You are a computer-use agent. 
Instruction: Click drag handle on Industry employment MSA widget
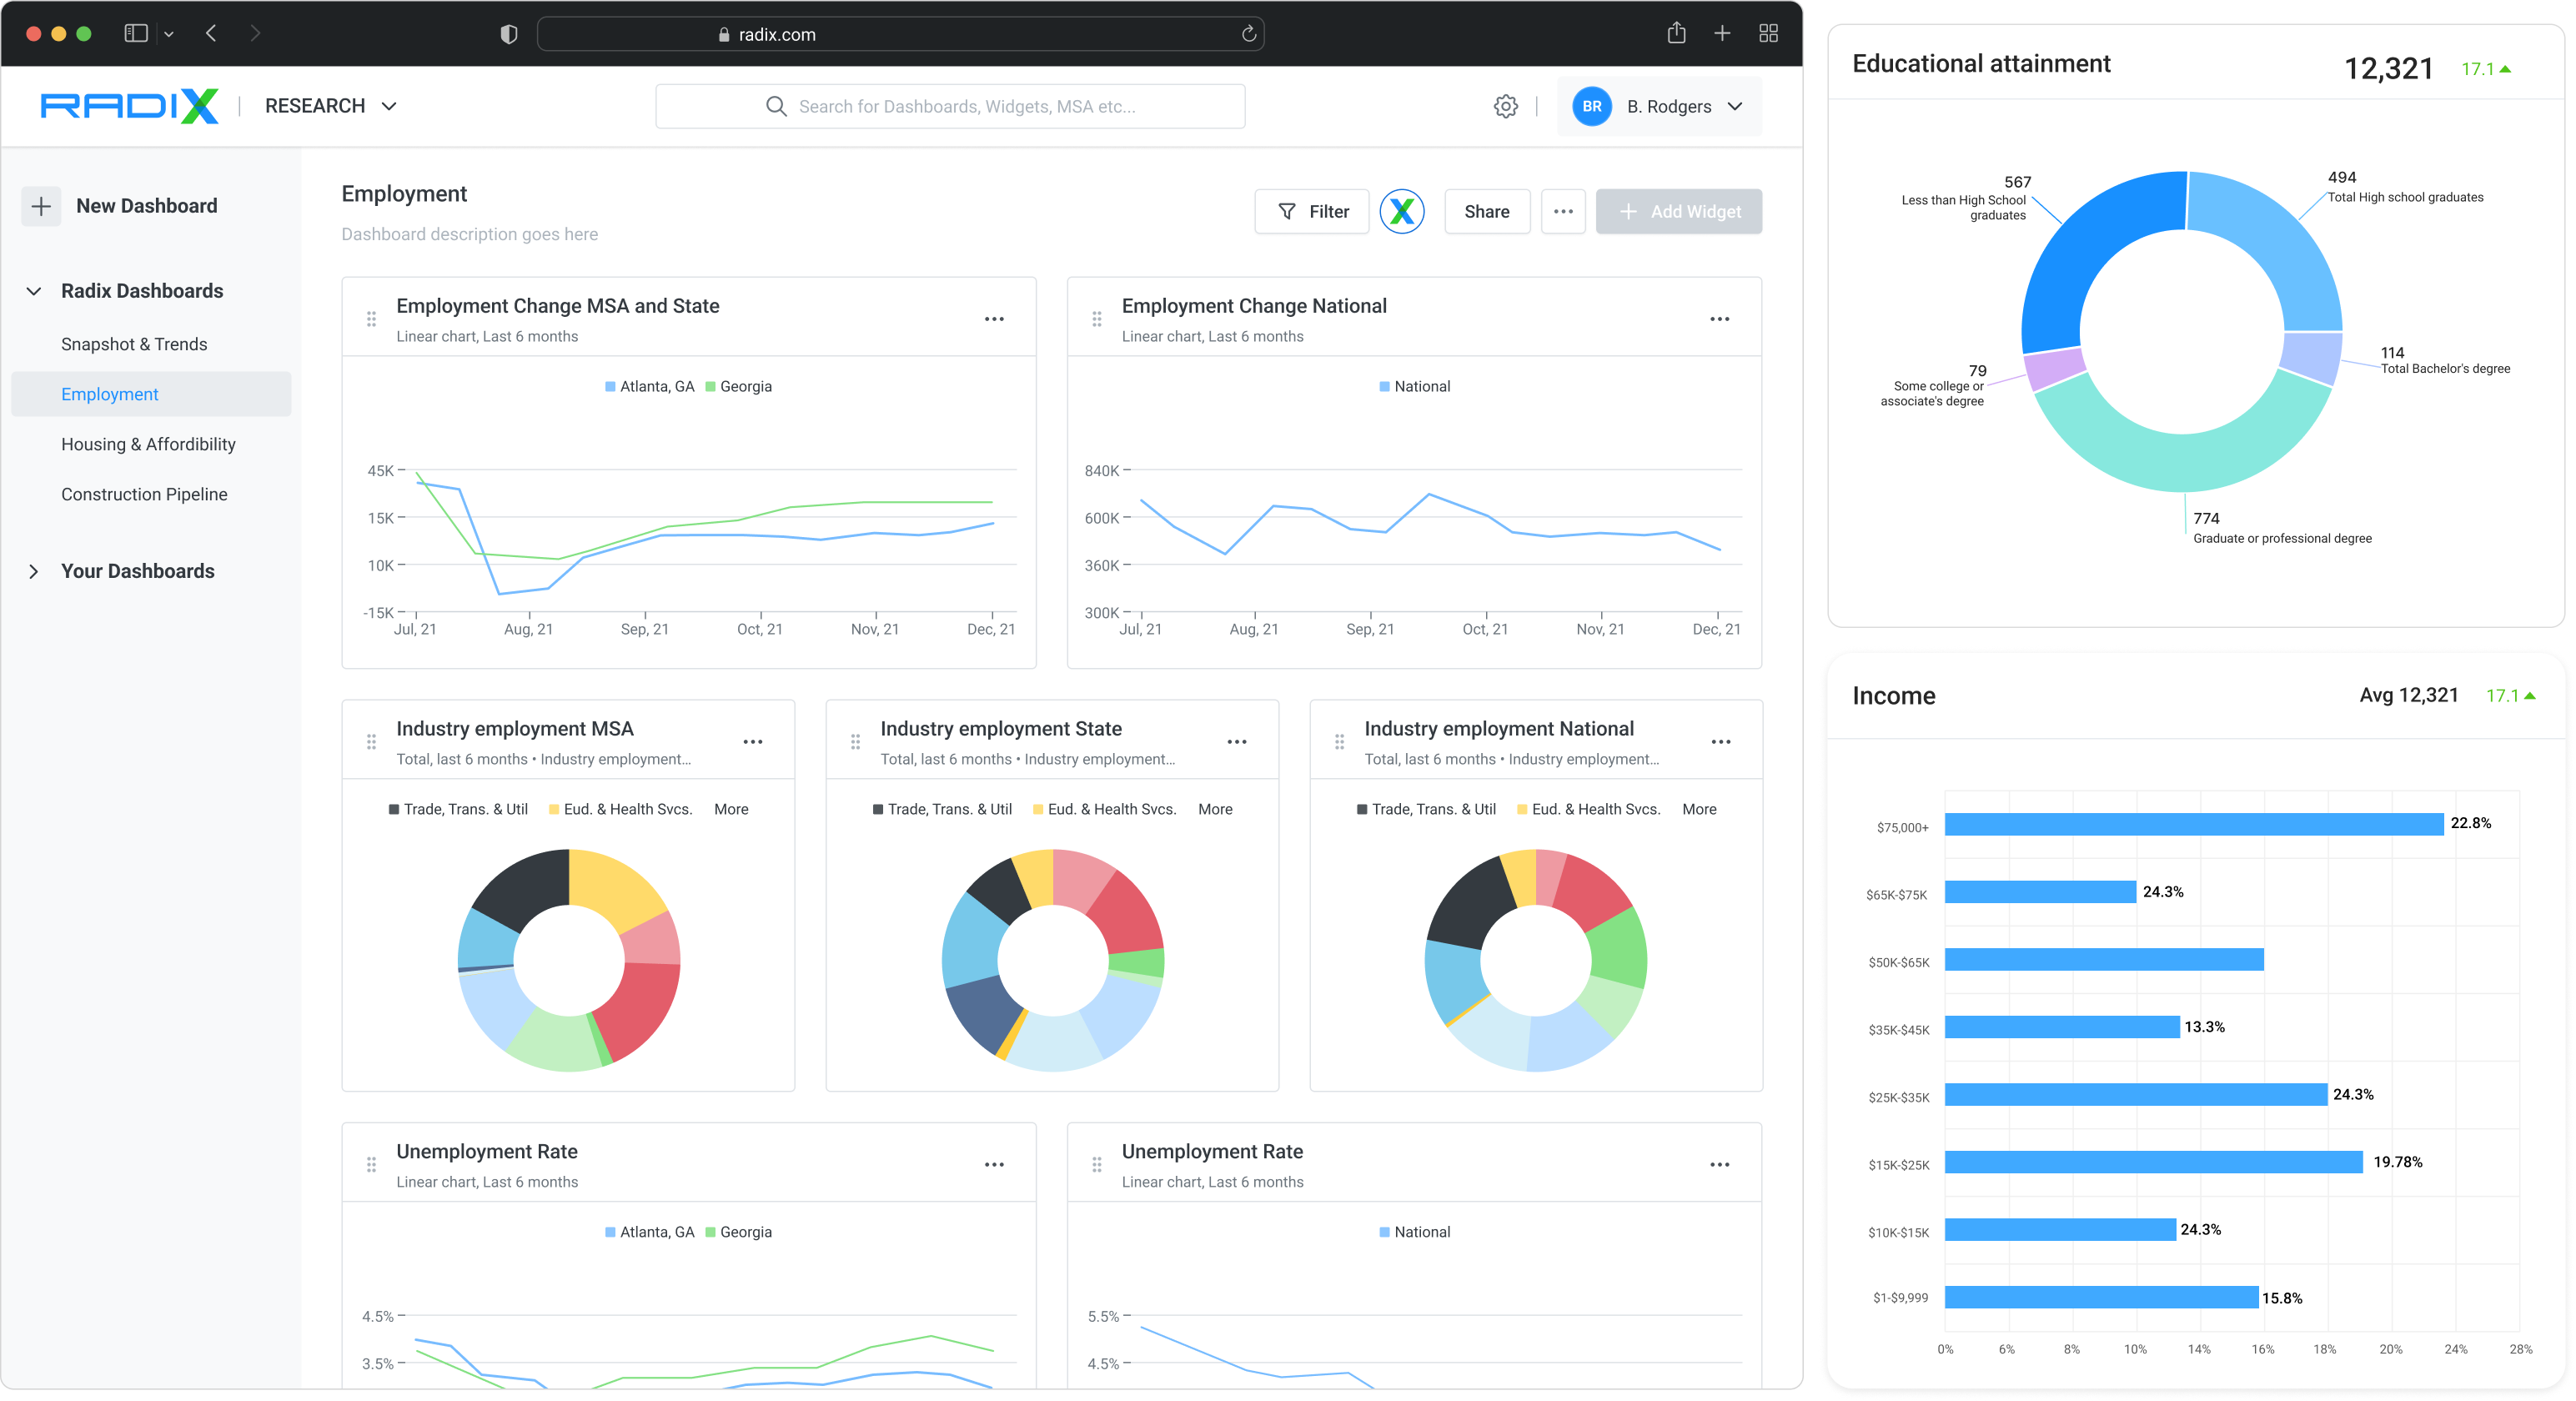tap(371, 742)
